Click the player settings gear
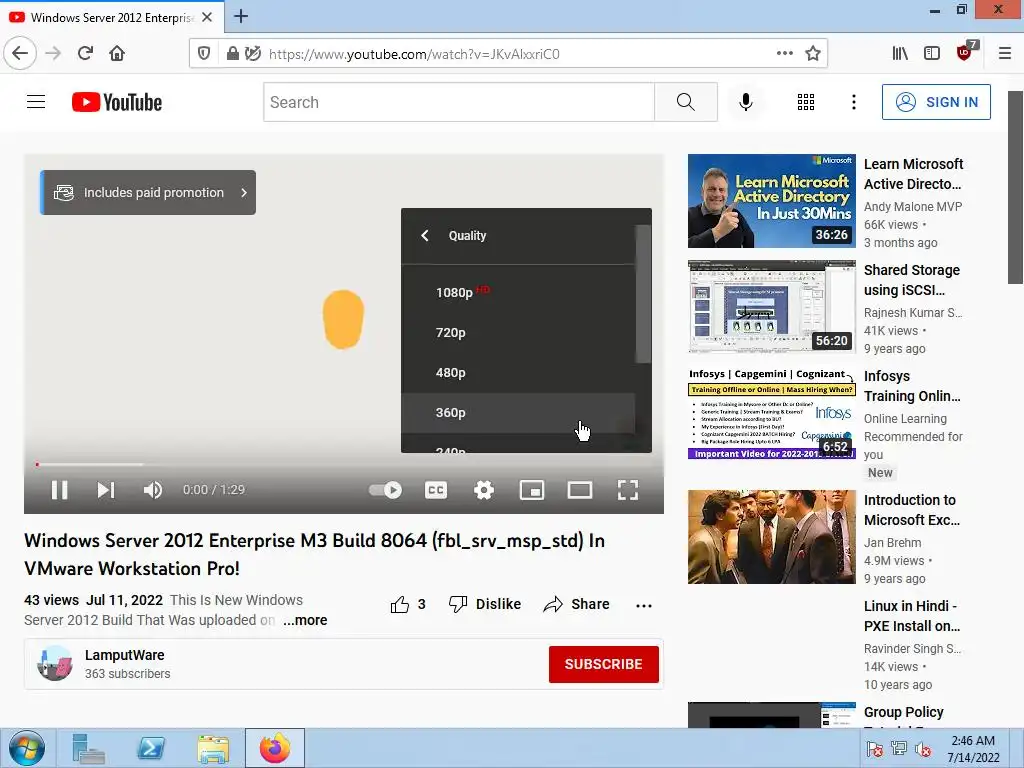 coord(484,490)
